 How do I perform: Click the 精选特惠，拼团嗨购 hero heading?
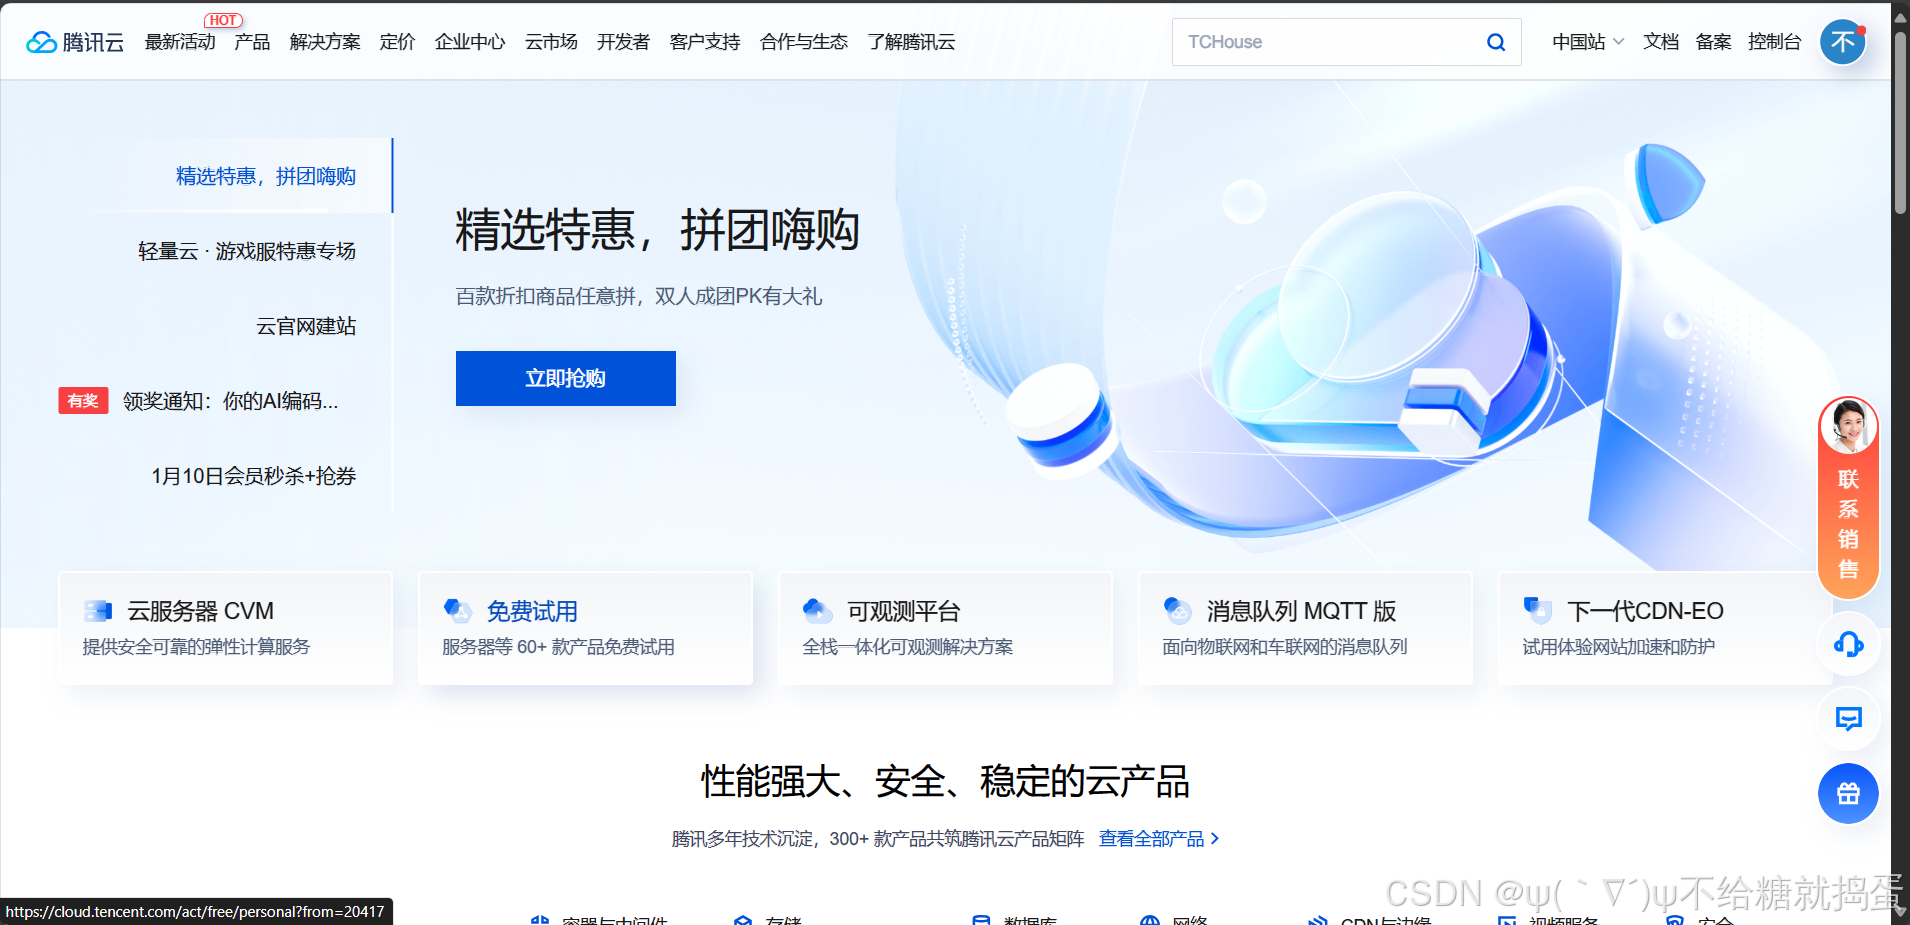point(657,230)
